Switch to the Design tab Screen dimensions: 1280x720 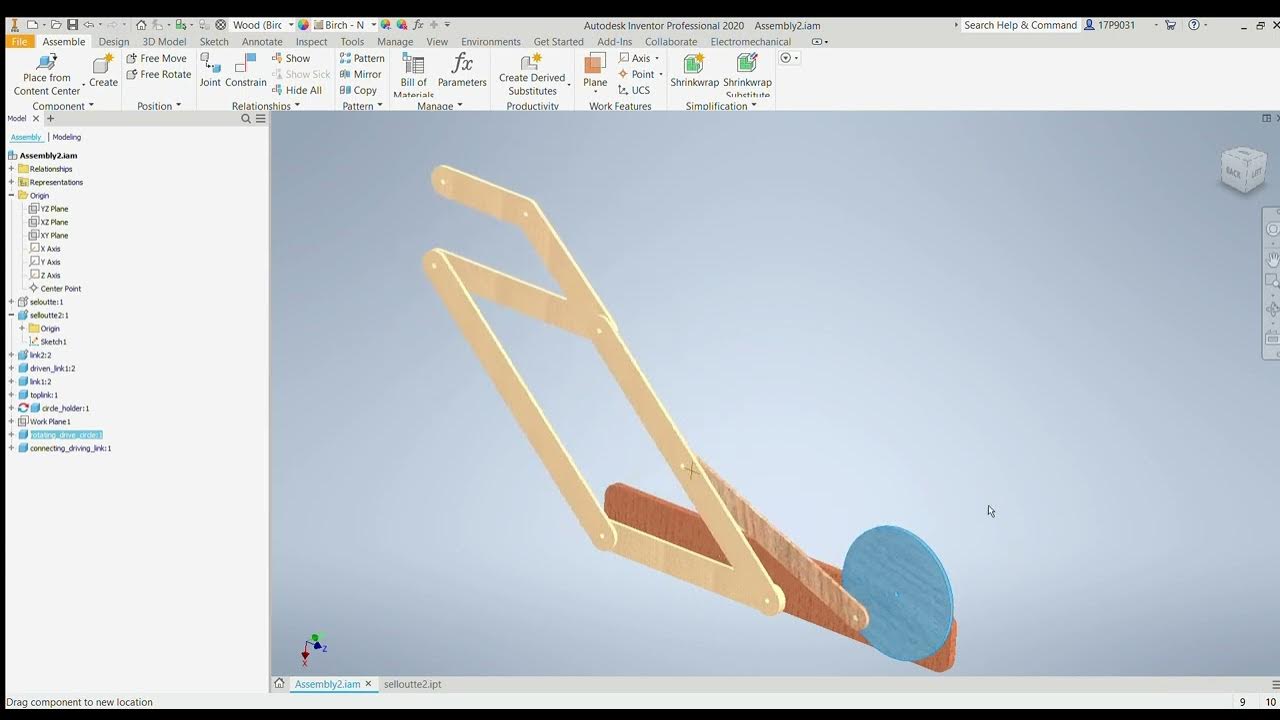click(x=114, y=42)
